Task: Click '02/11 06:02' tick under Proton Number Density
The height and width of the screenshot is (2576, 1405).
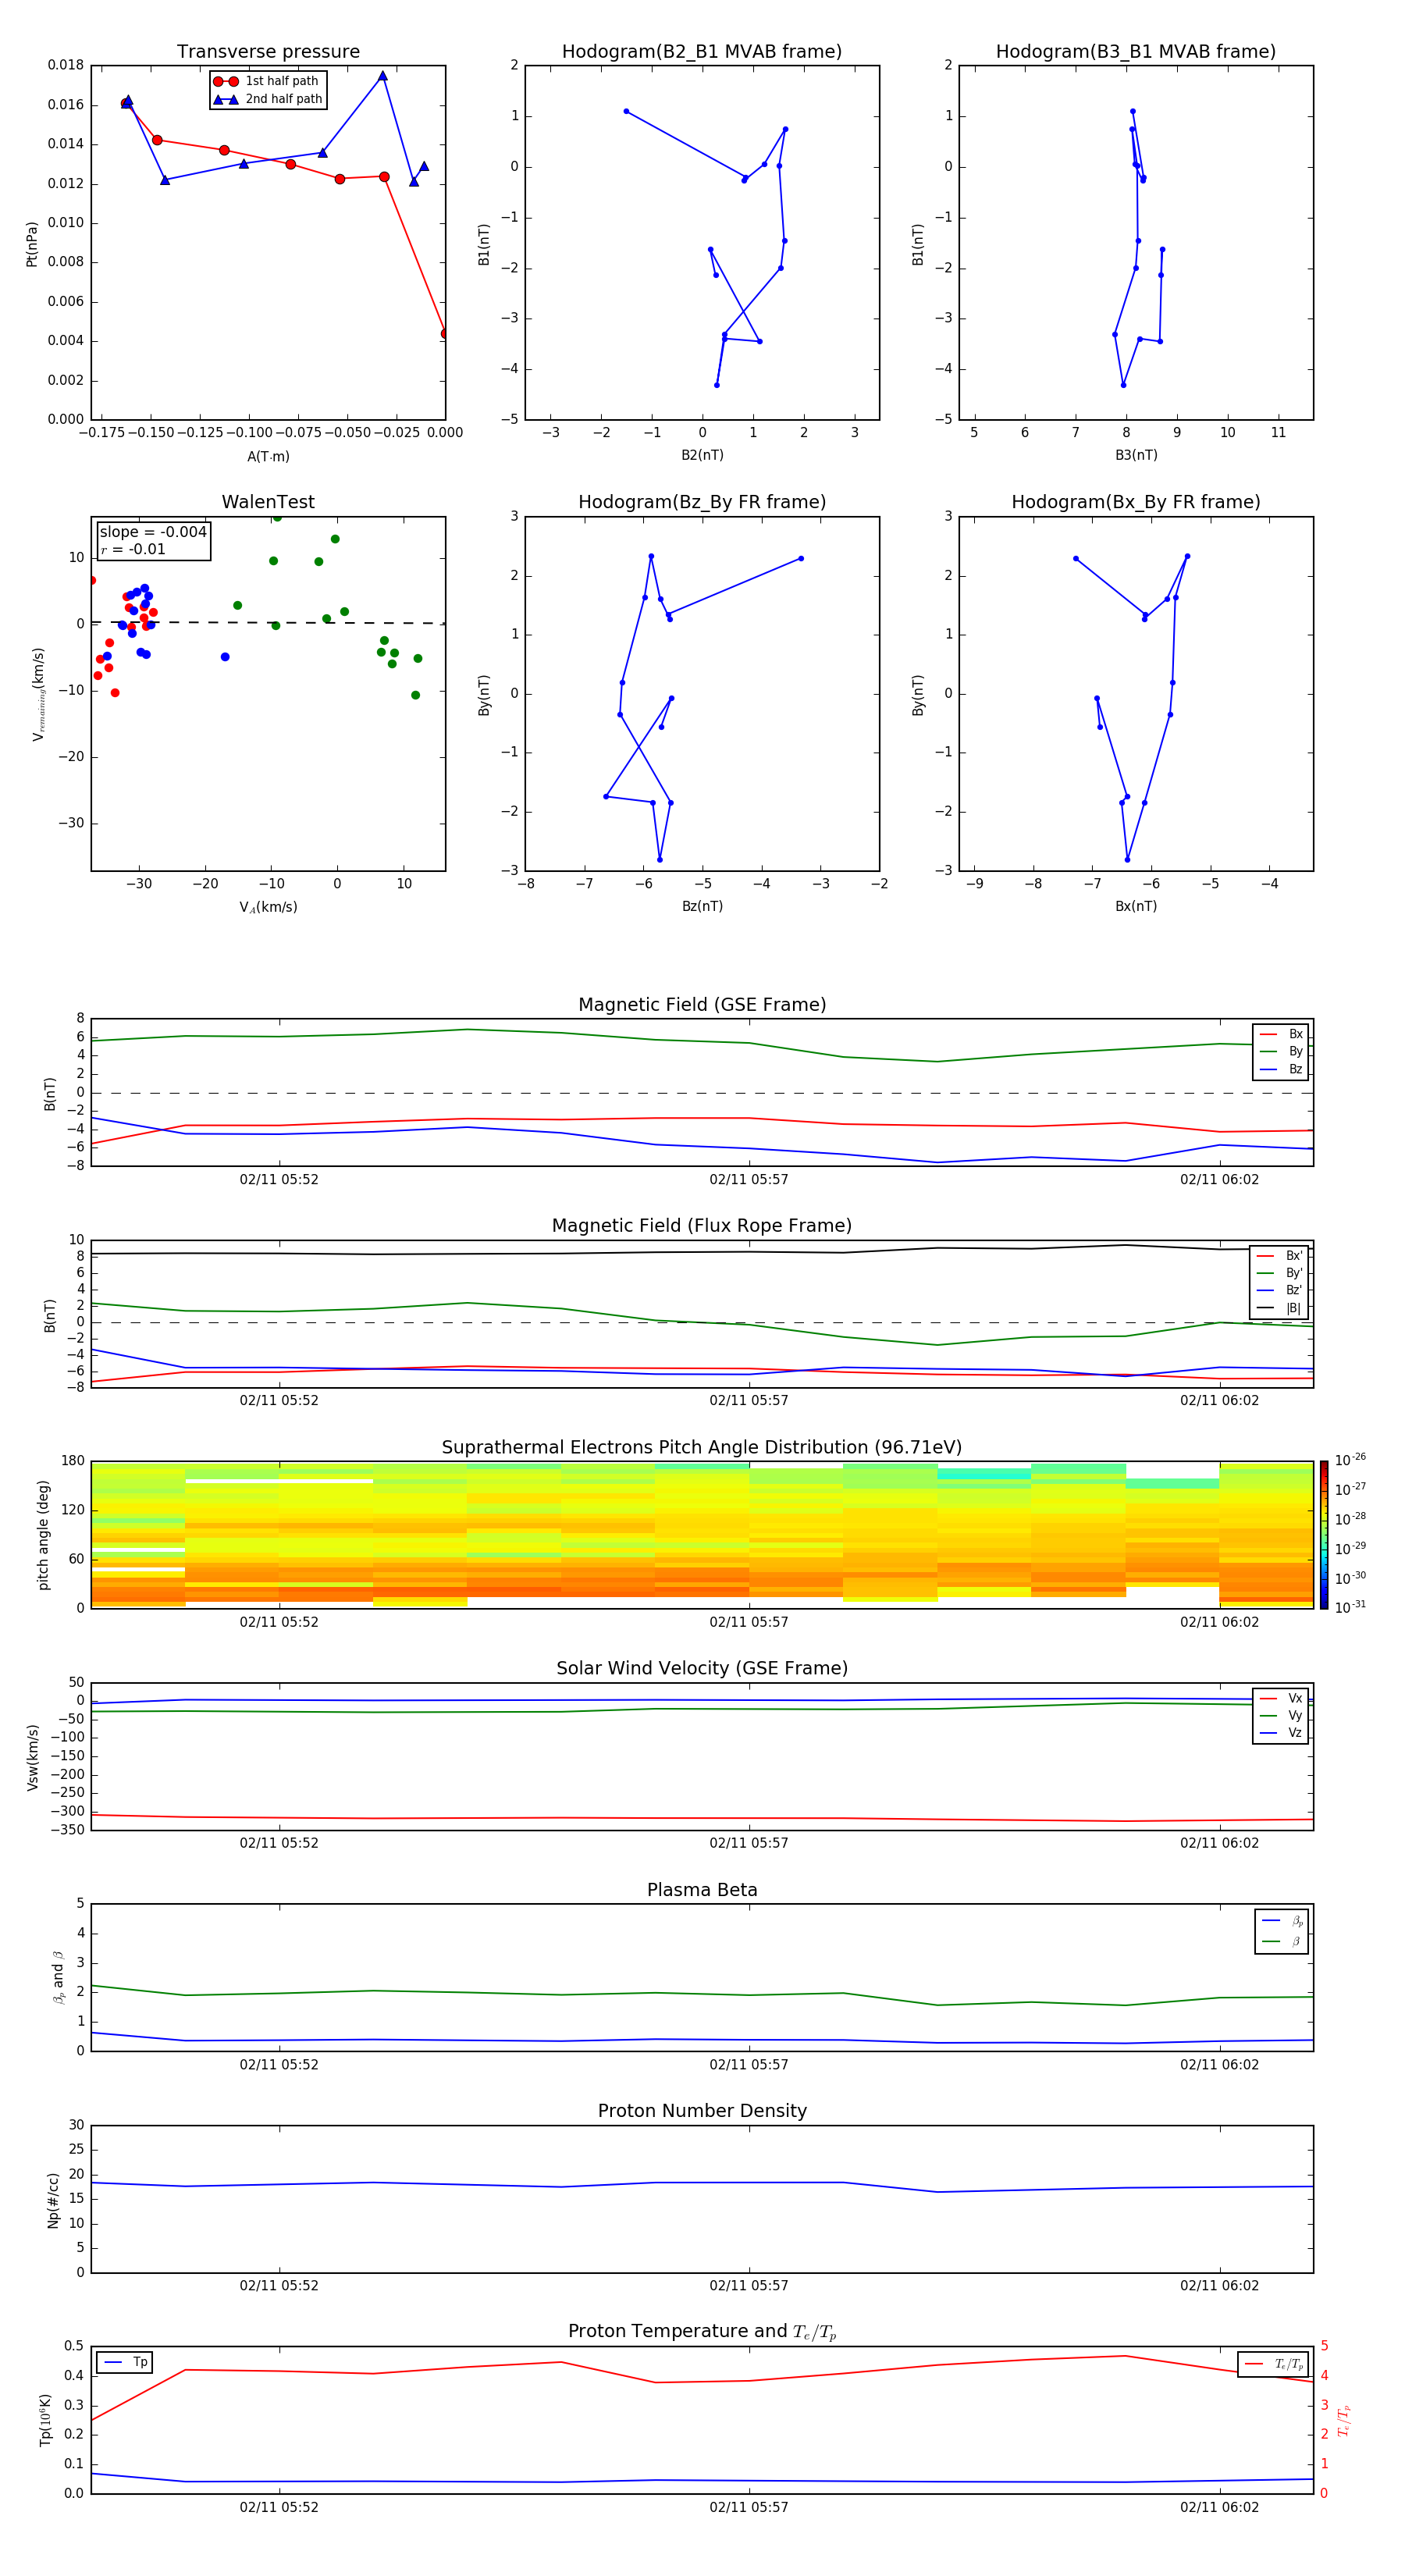Action: click(x=1219, y=2286)
